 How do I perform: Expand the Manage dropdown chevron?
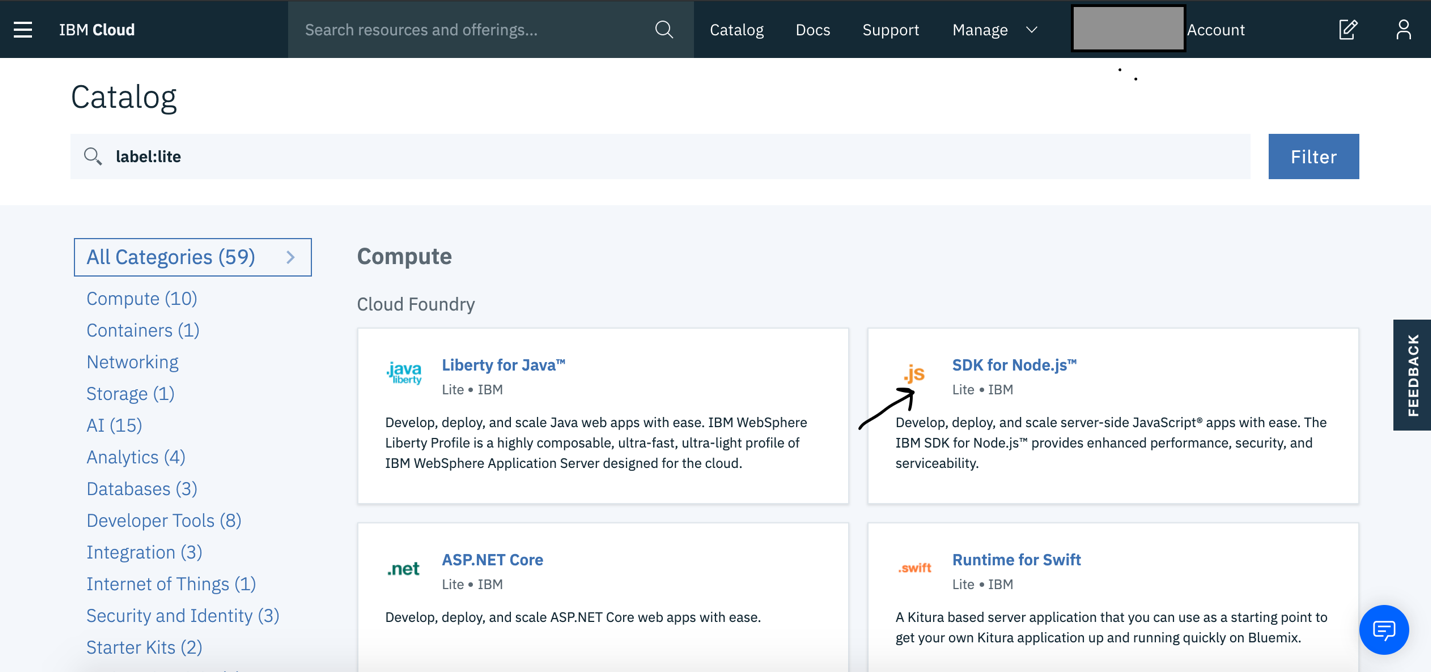1032,30
